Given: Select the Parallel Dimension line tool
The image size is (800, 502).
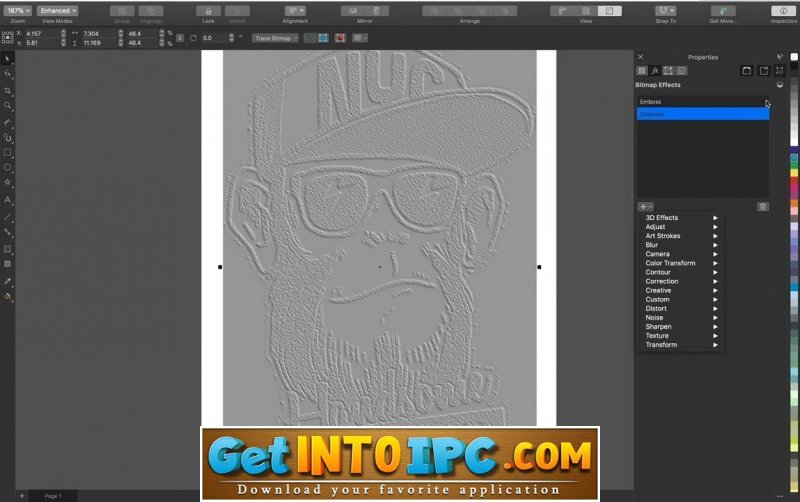Looking at the screenshot, I should point(7,217).
